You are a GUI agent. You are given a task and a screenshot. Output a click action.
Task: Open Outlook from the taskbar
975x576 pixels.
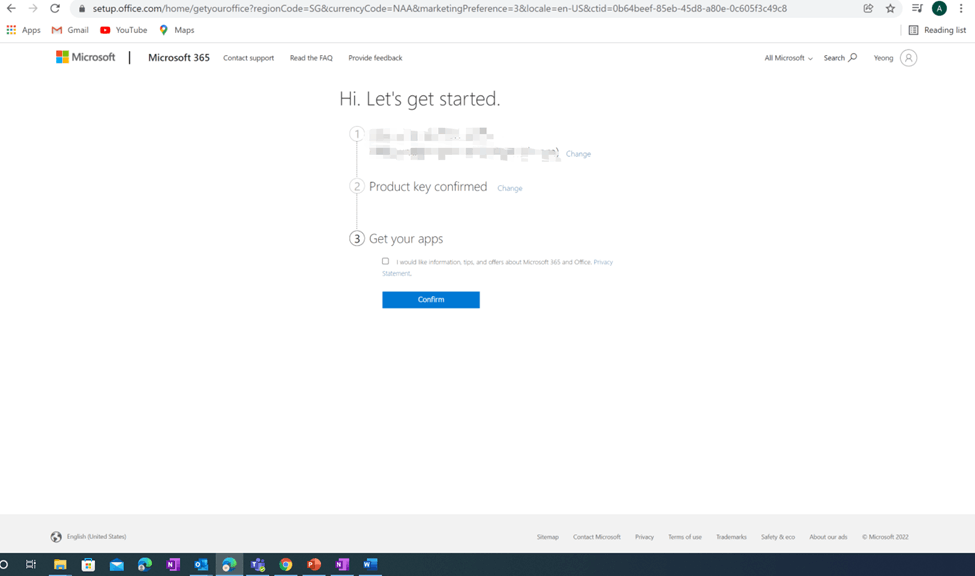pyautogui.click(x=201, y=565)
